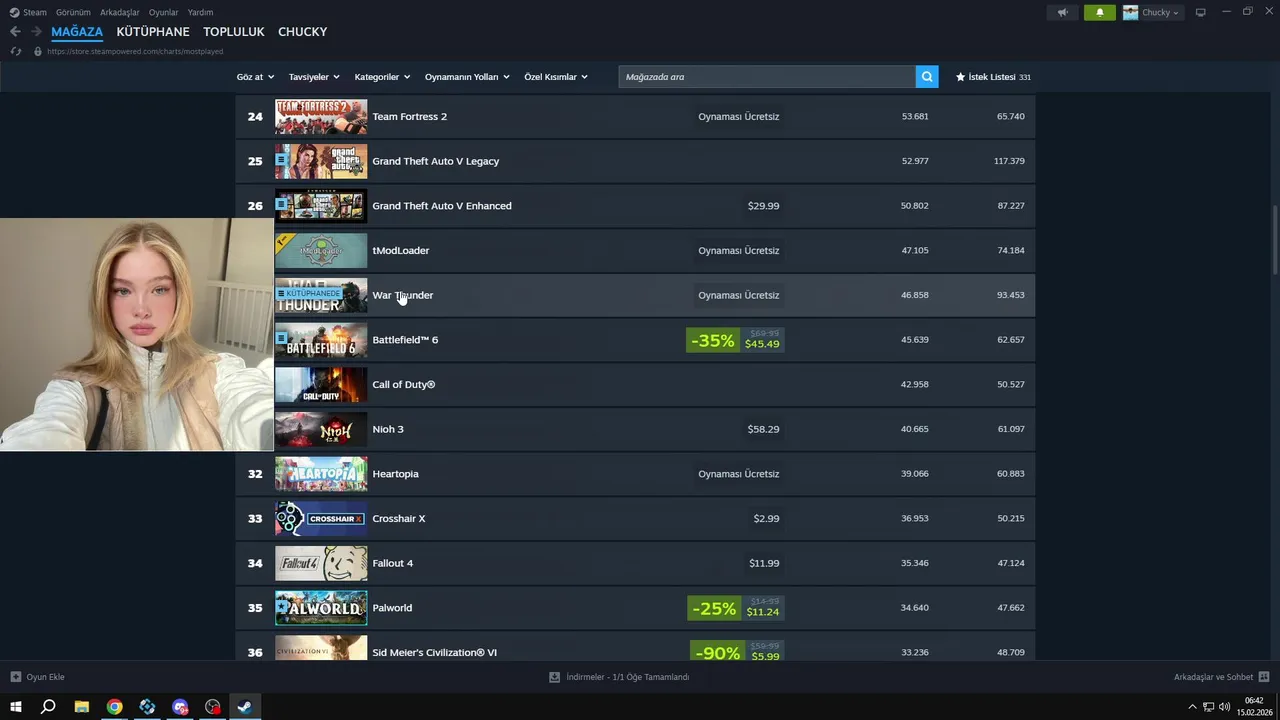This screenshot has height=720, width=1280.
Task: Click the volume tray icon
Action: [1225, 707]
